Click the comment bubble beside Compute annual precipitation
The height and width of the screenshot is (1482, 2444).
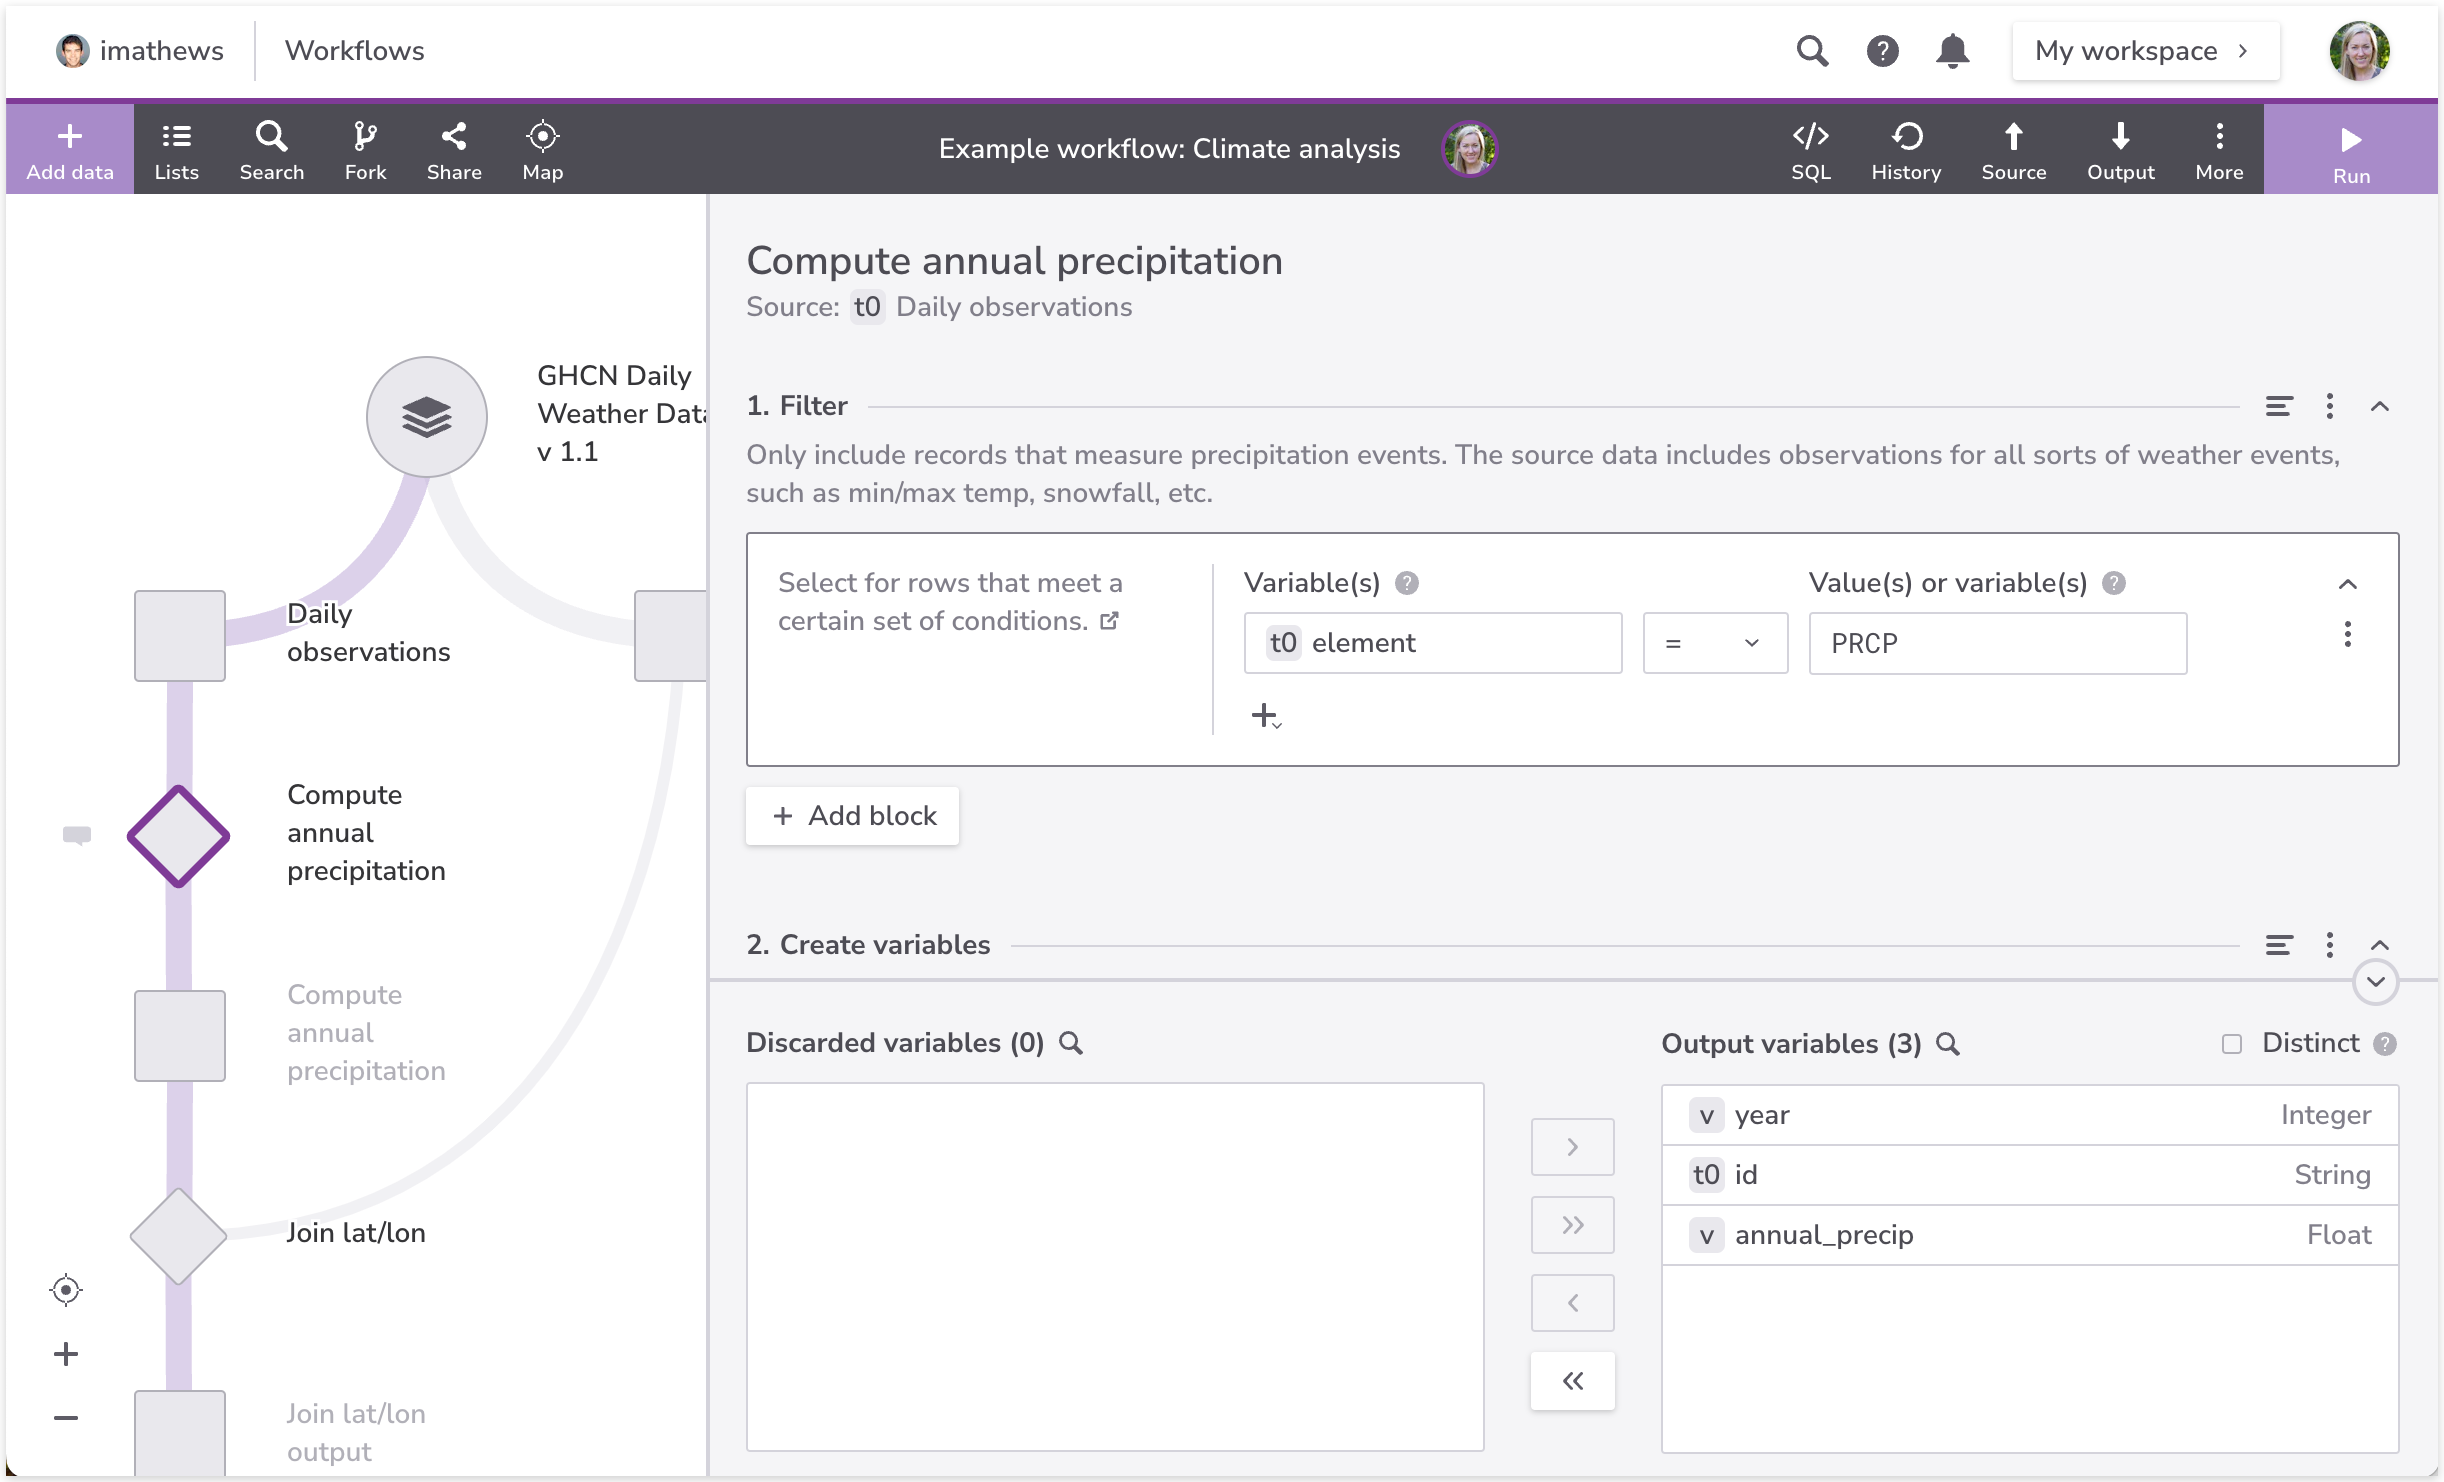click(77, 835)
